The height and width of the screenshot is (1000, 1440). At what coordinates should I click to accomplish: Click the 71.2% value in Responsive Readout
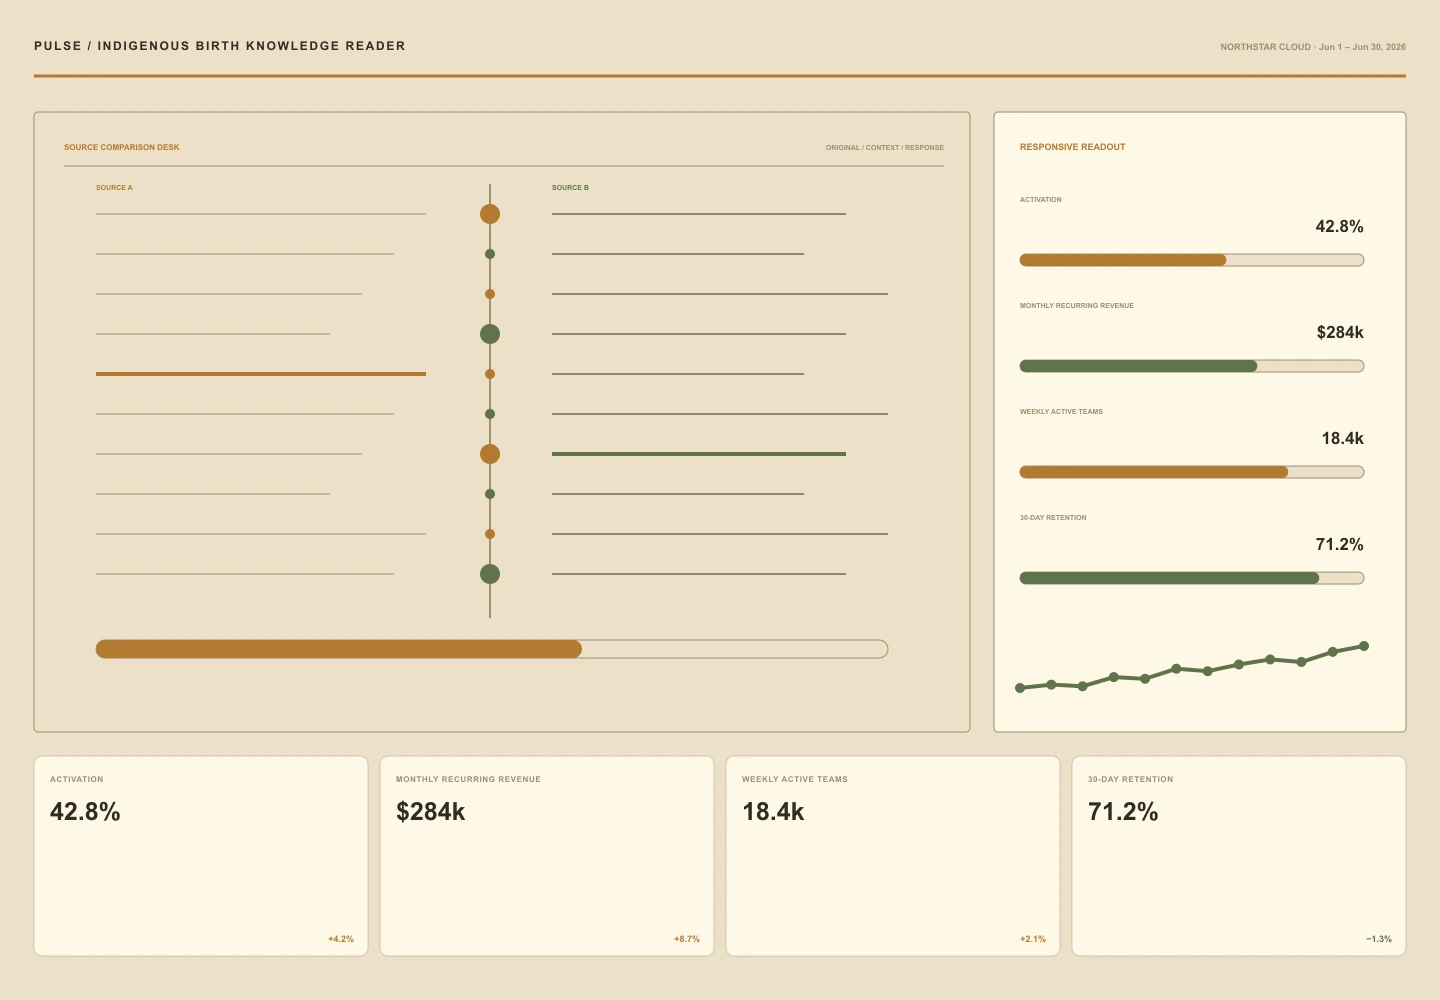pos(1340,545)
